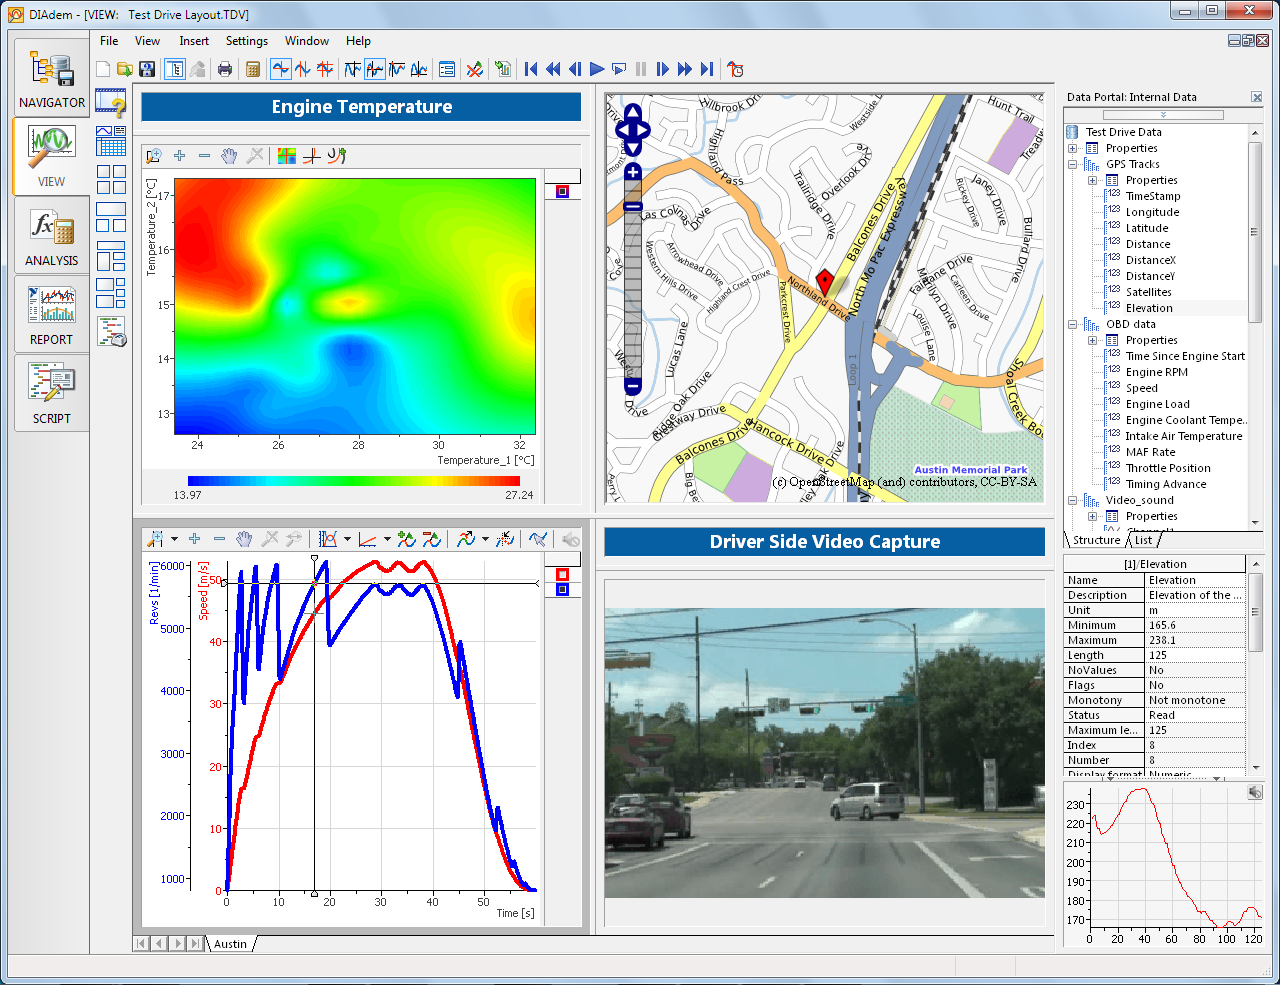Collapse the GPS Tracks tree node
Screen dimensions: 1280x985
click(x=1073, y=164)
